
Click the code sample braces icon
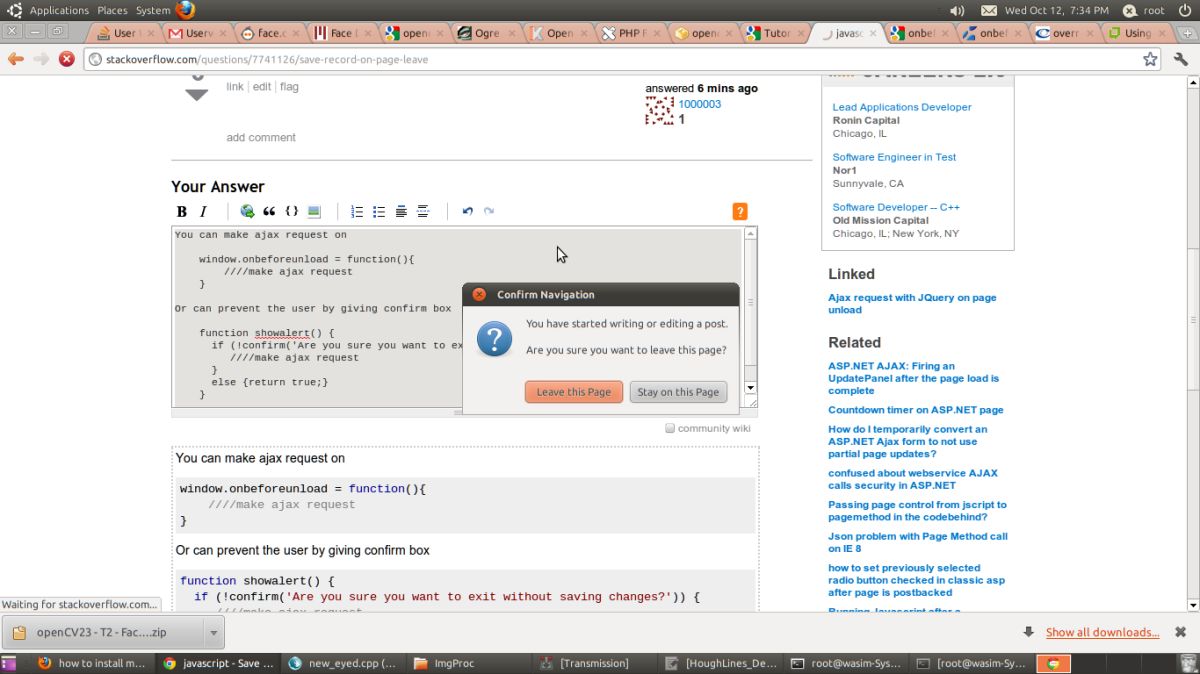point(292,211)
